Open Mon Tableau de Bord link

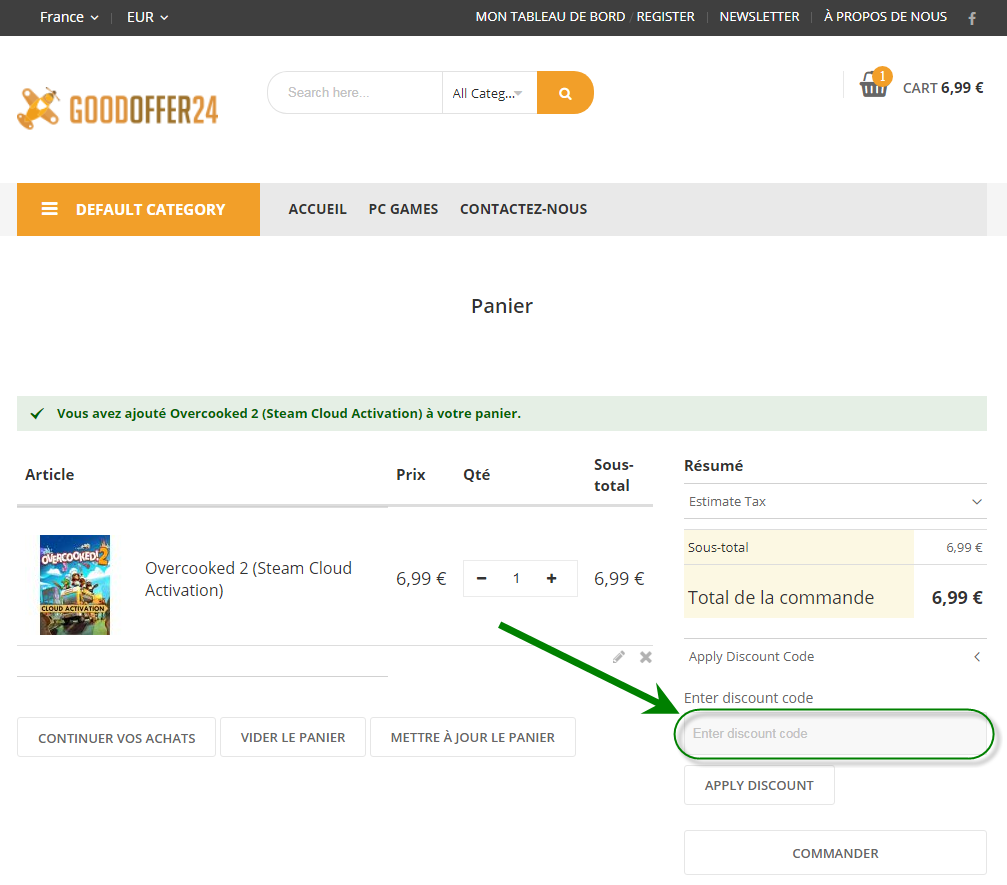[x=550, y=17]
